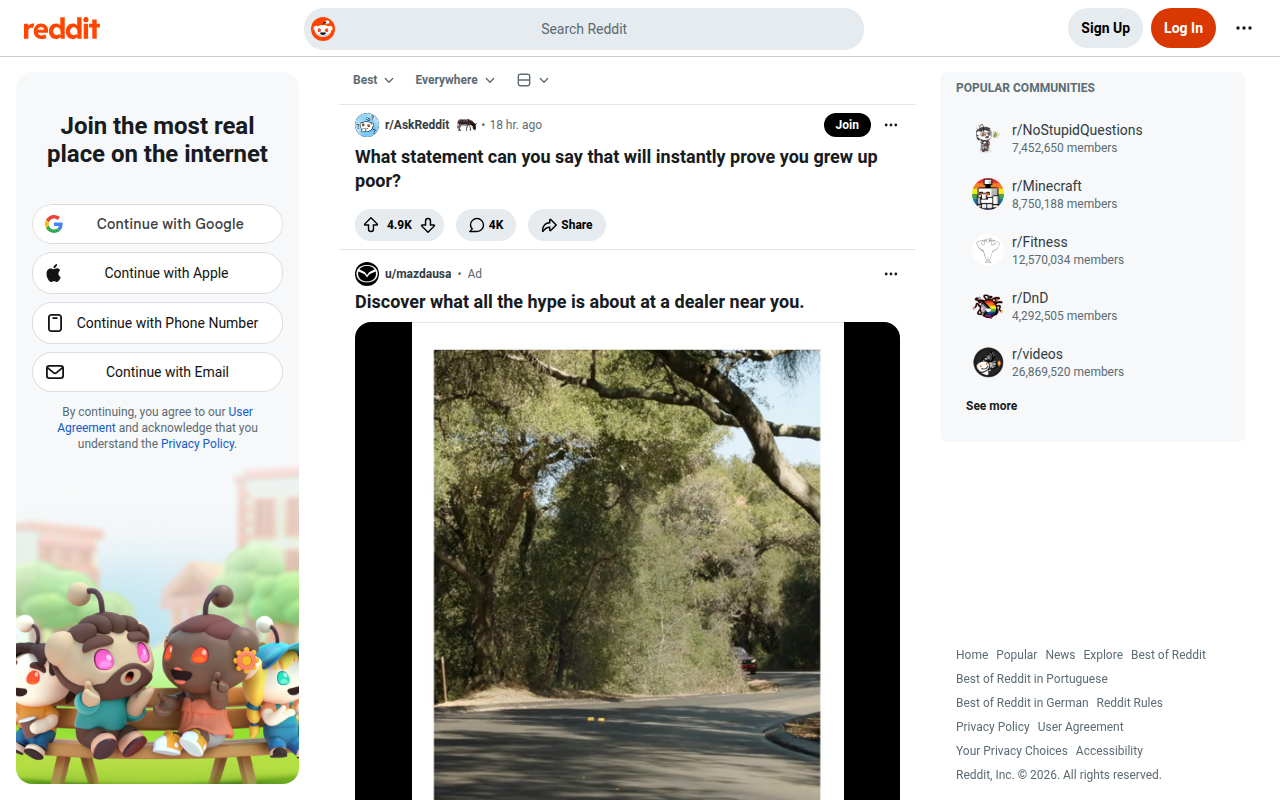This screenshot has width=1280, height=800.
Task: Open the News footer link
Action: tap(1060, 655)
